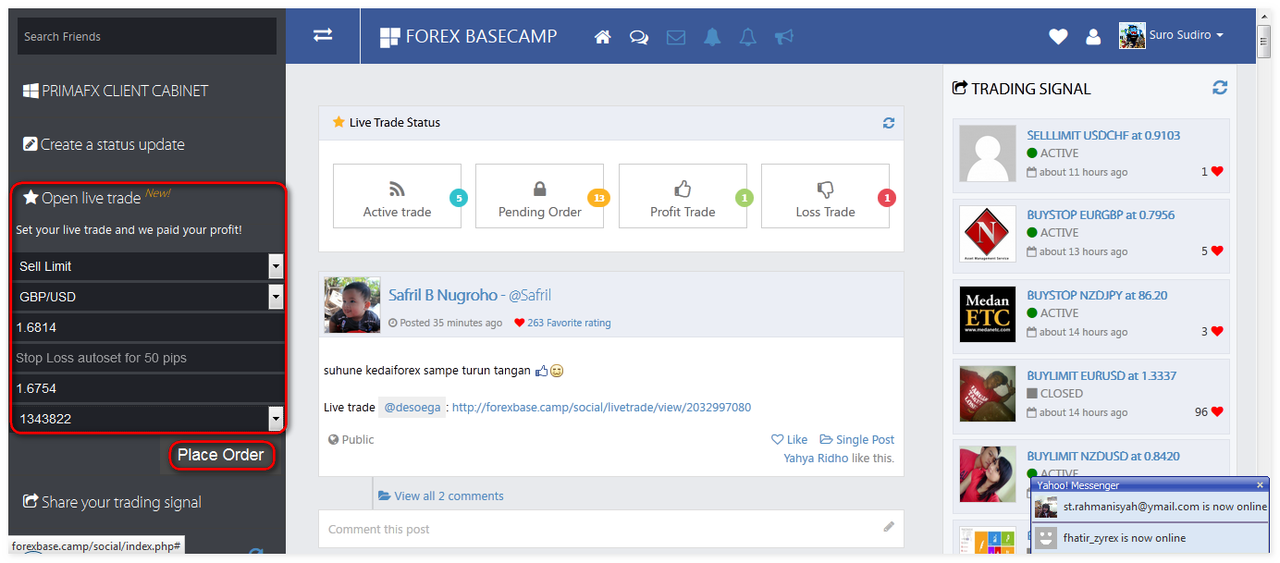Image resolution: width=1280 pixels, height=563 pixels.
Task: Open the Active trade tile
Action: click(397, 196)
